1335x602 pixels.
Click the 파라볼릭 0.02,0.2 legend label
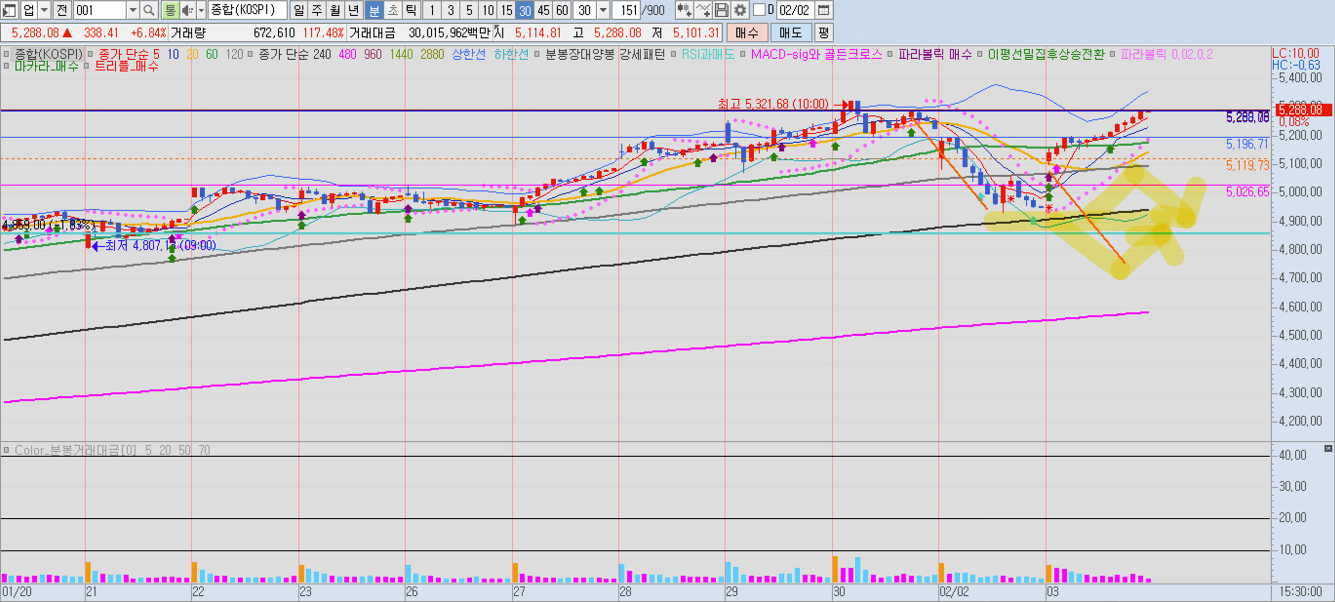tap(1167, 54)
